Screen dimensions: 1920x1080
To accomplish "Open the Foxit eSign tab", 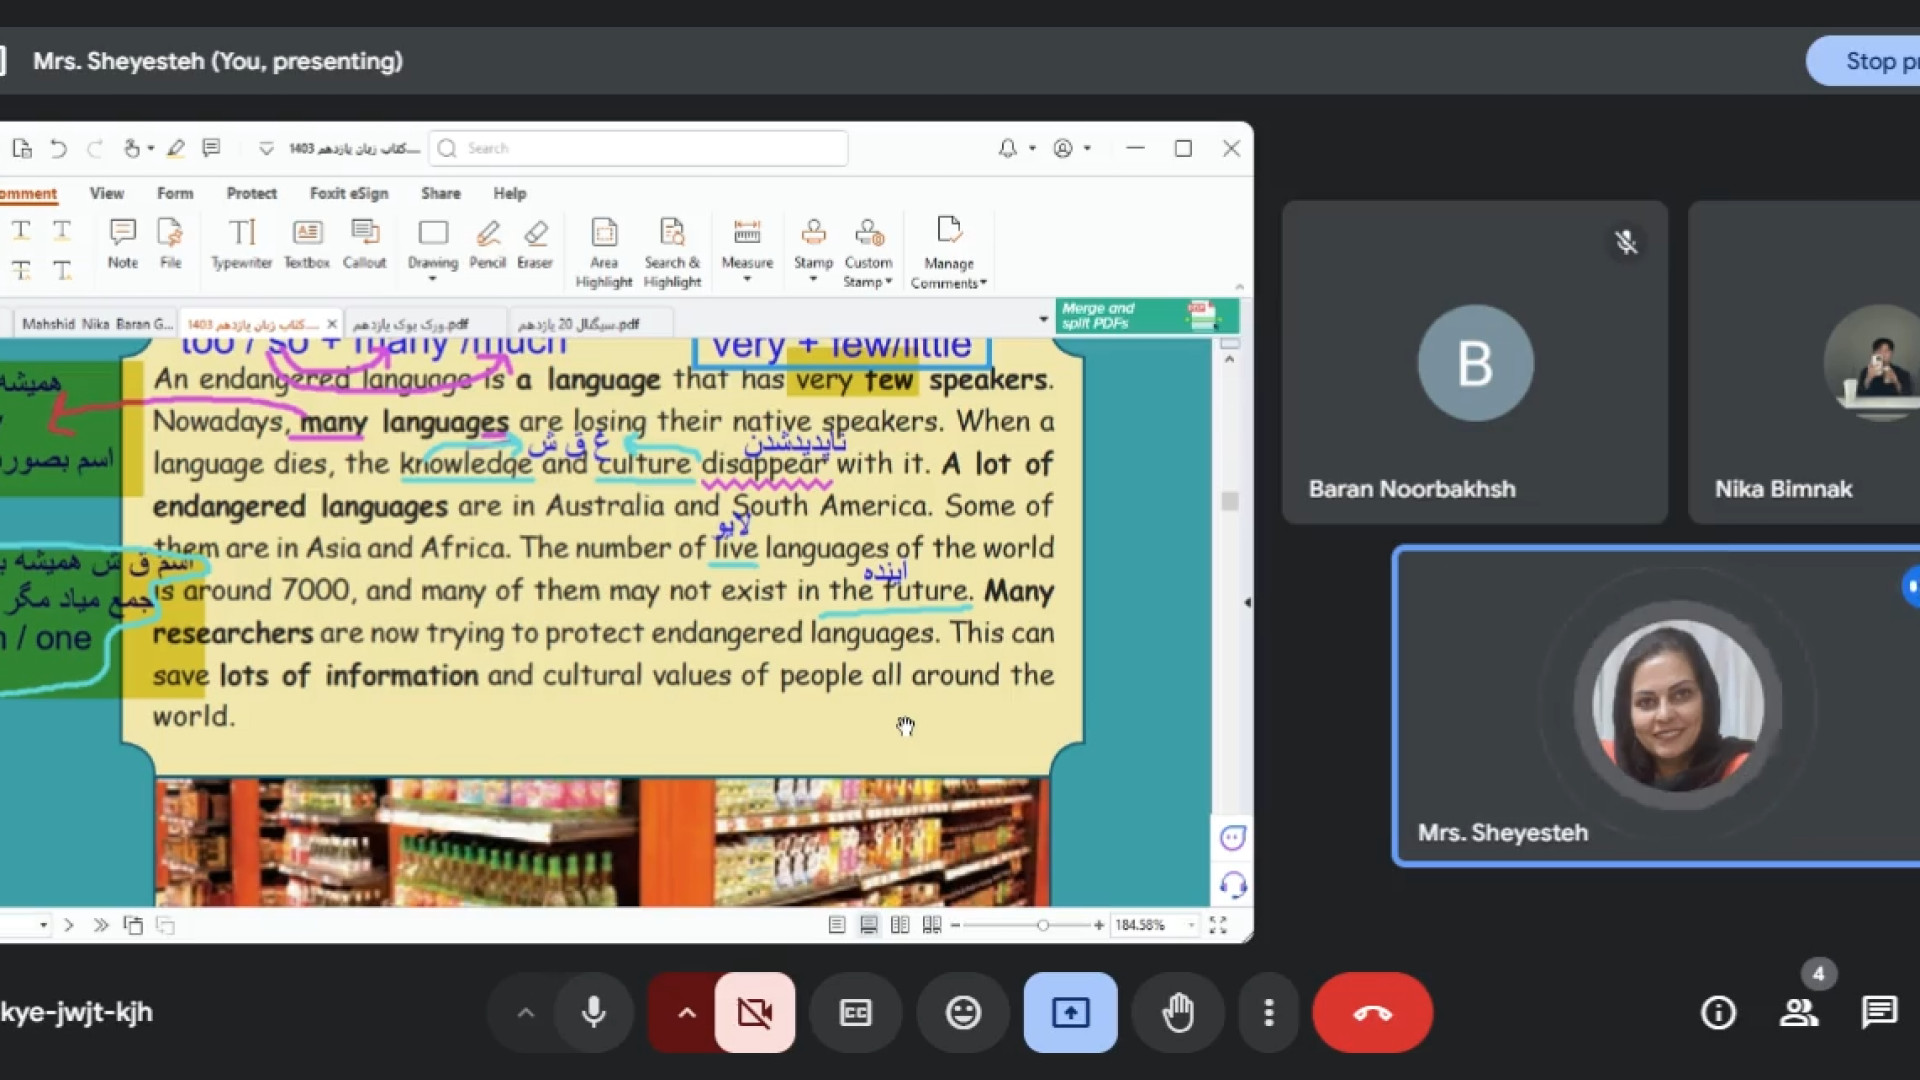I will click(x=348, y=193).
